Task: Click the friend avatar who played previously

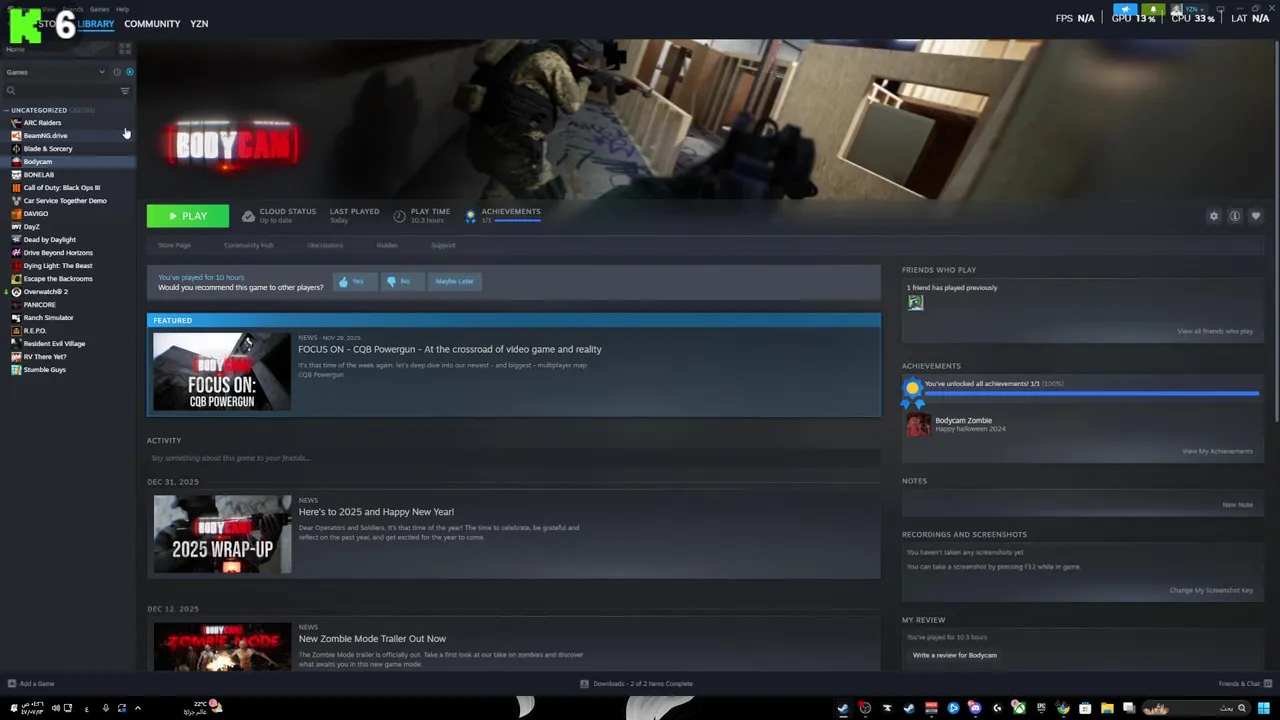Action: point(915,303)
